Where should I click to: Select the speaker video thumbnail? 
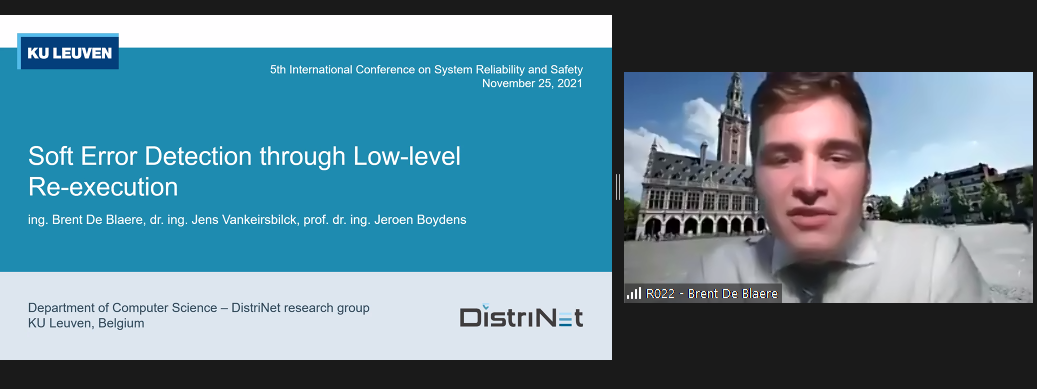coord(828,187)
